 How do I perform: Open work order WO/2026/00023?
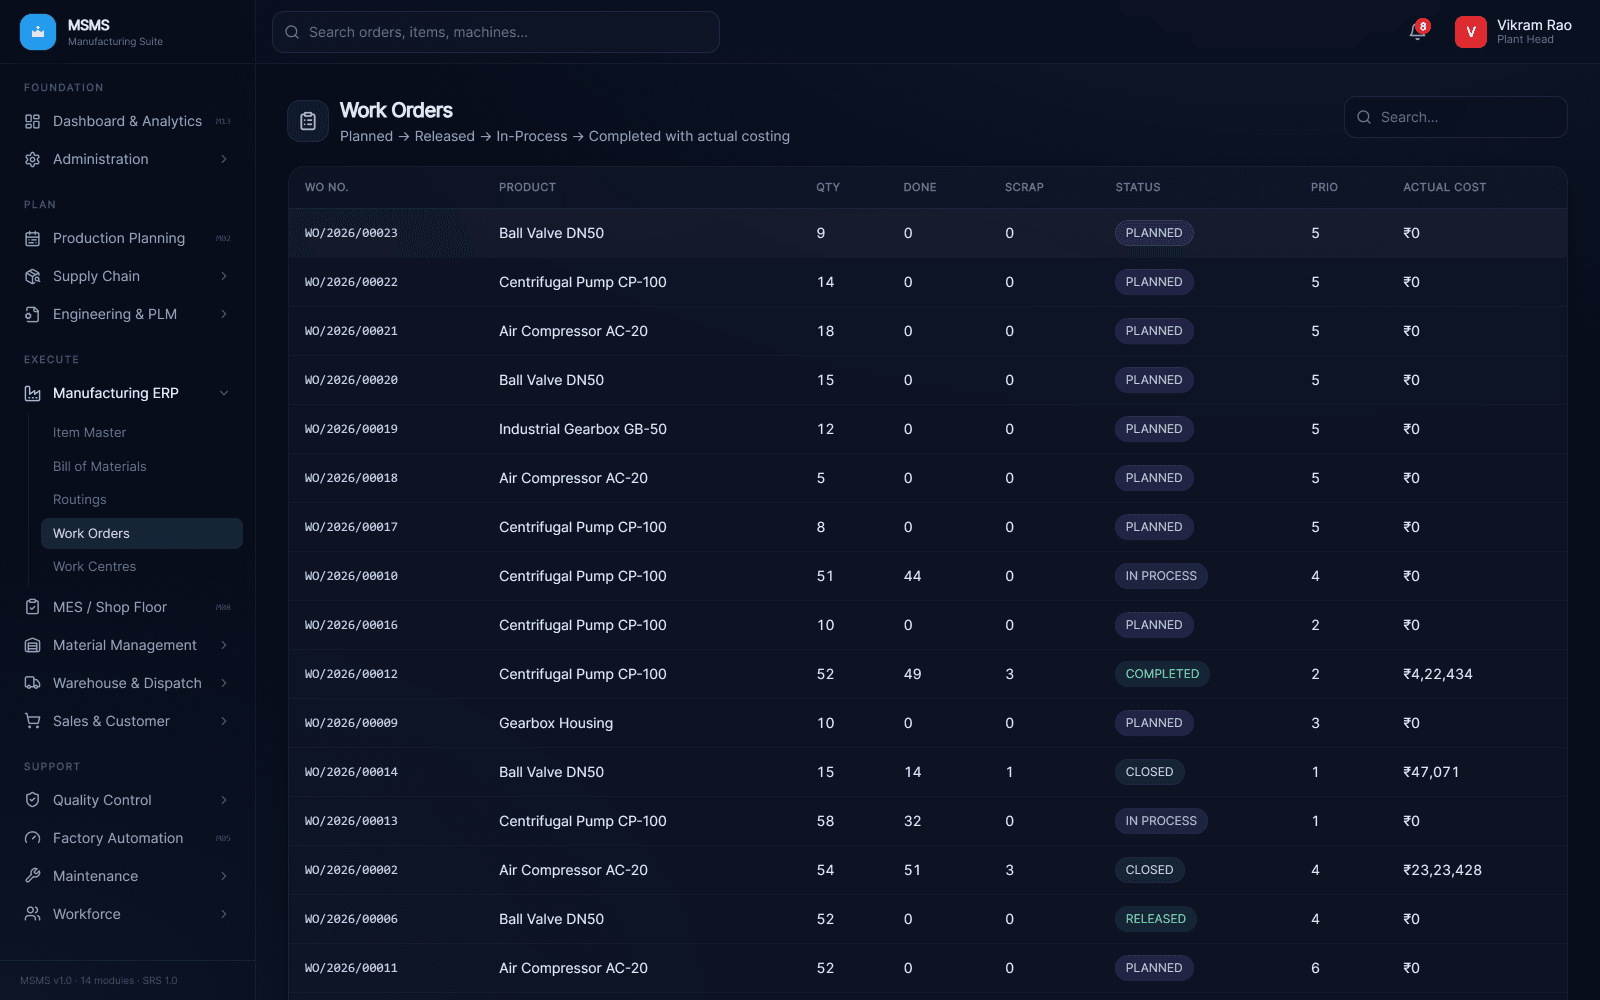click(x=351, y=233)
